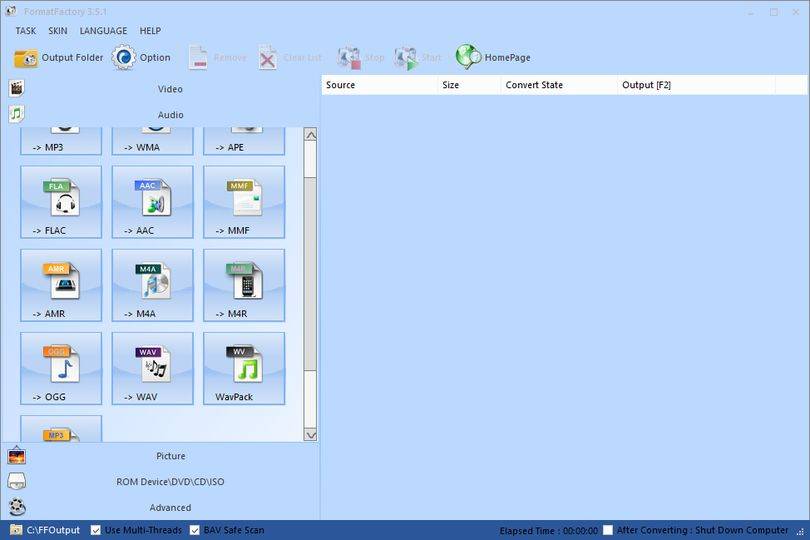Click the Elapsed Time 00:00:00 text
Screen dimensions: 810x540
549,531
